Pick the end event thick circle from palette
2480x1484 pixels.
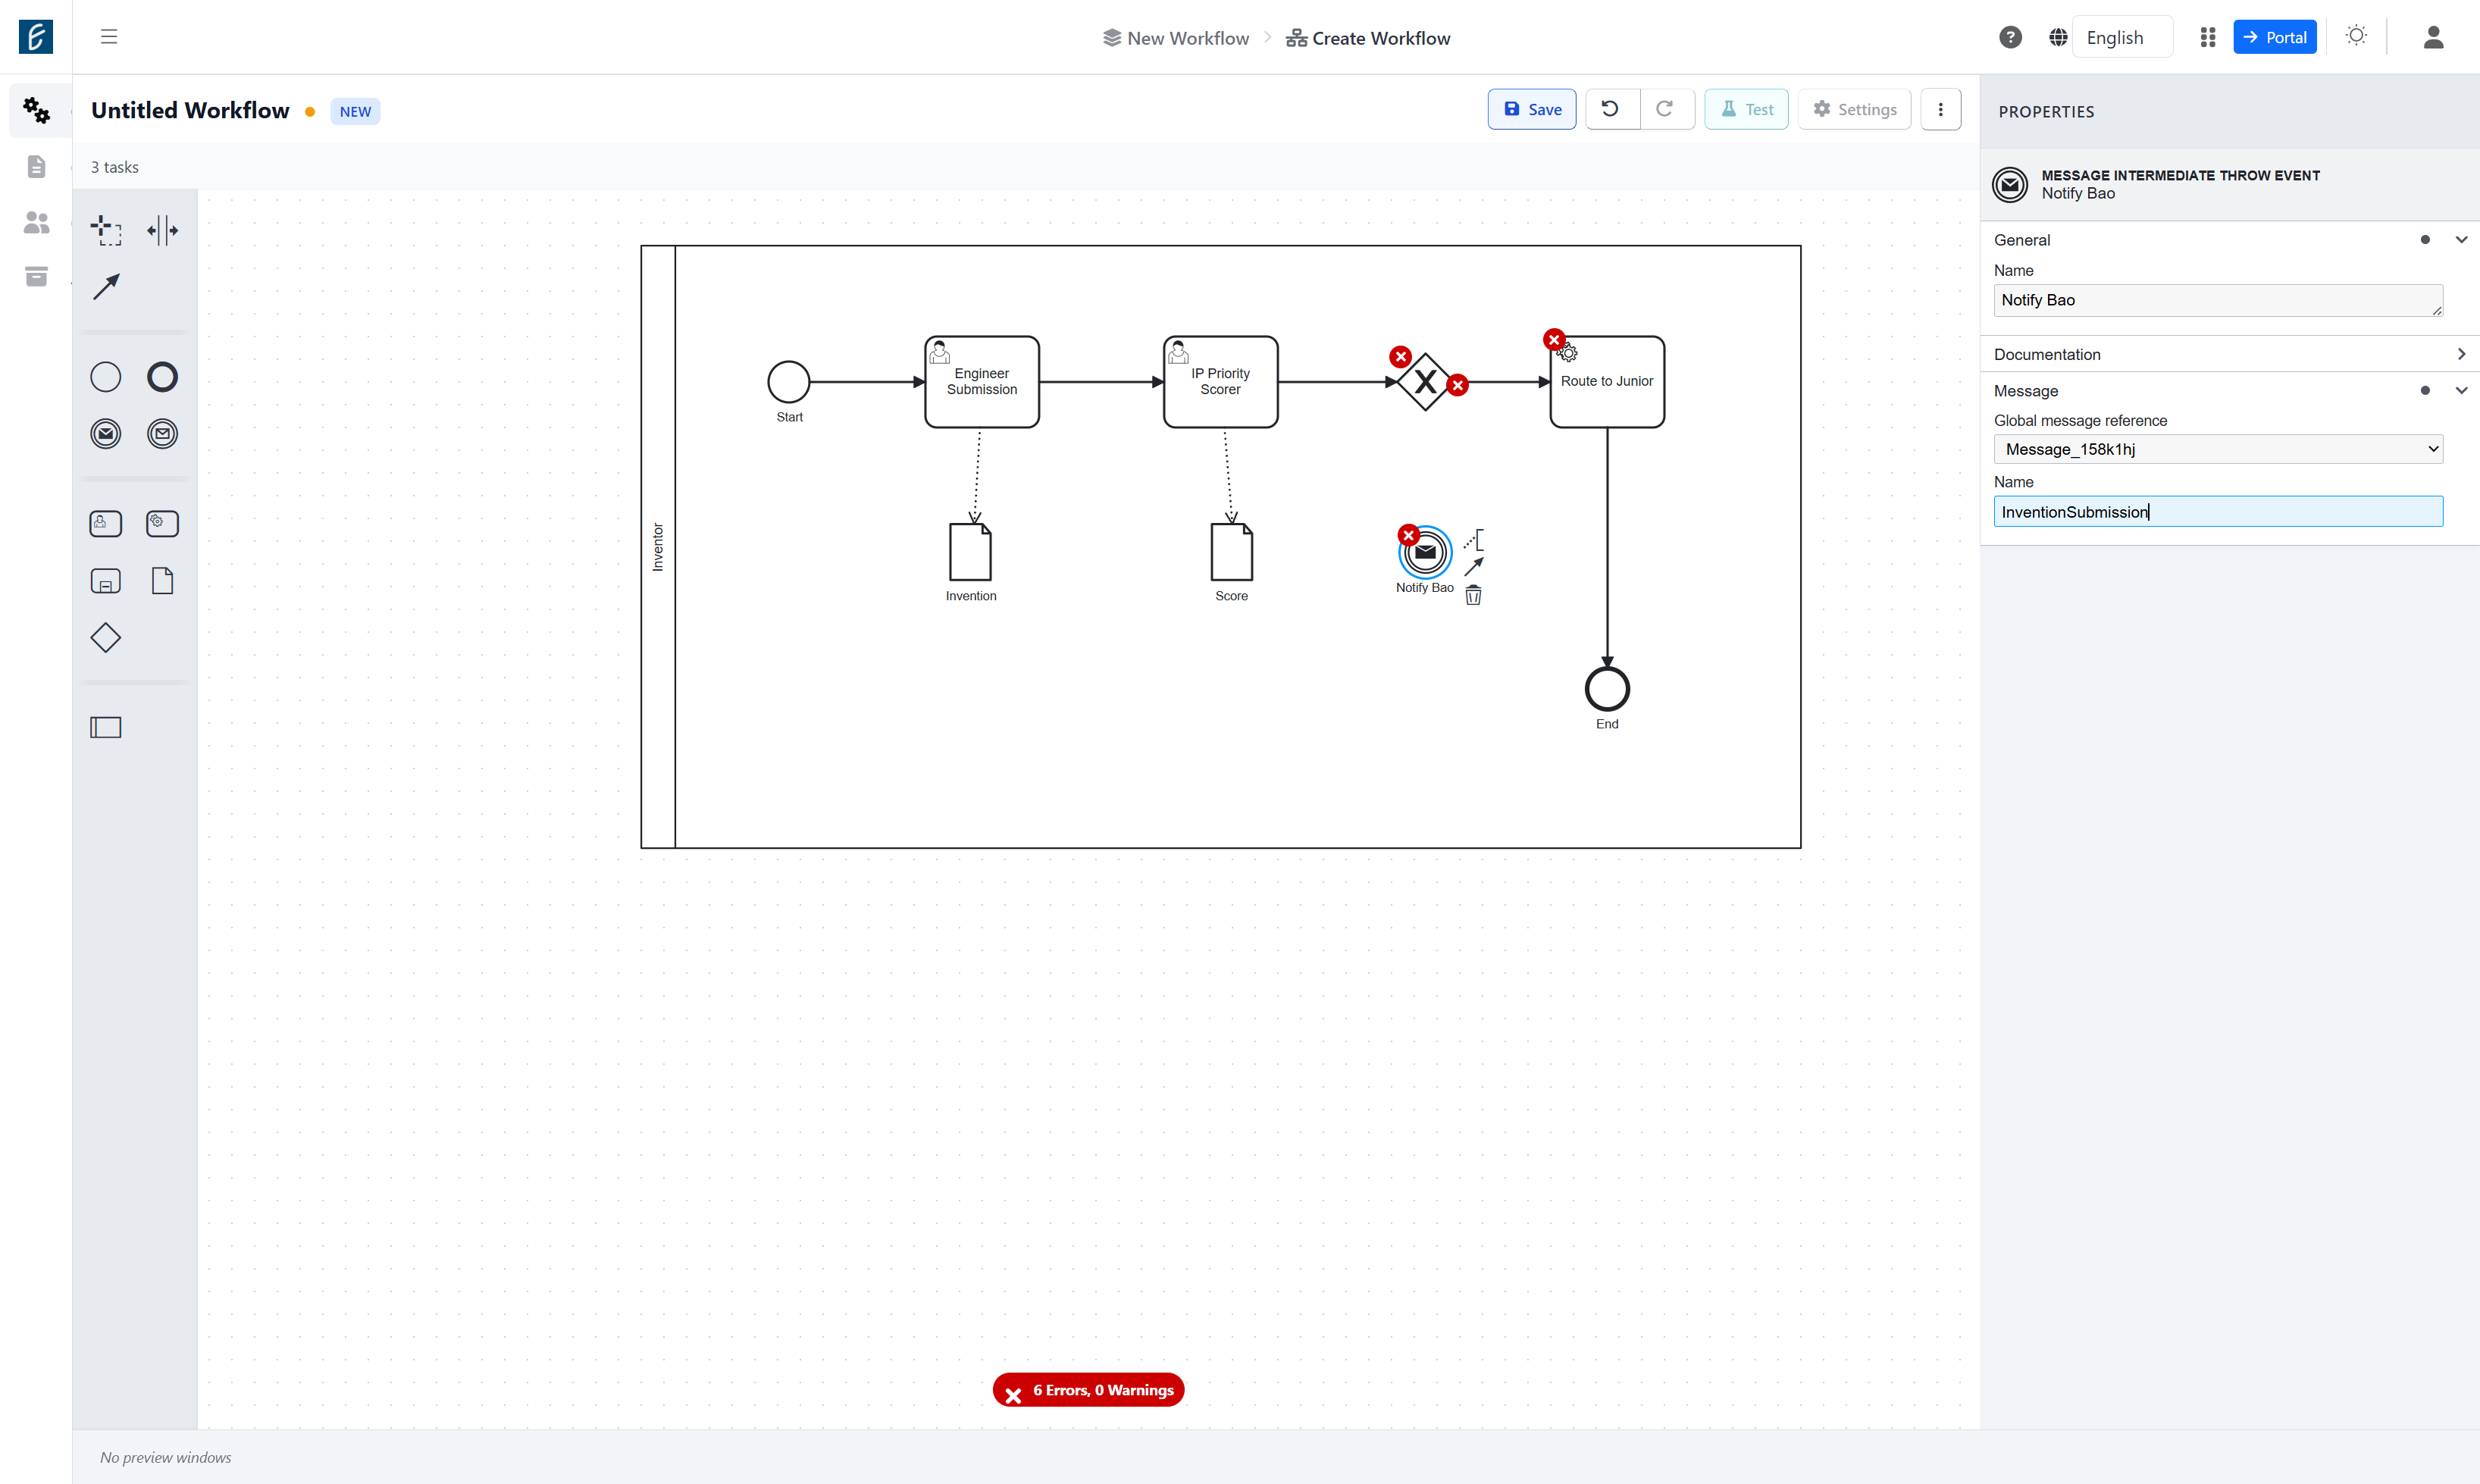click(162, 377)
